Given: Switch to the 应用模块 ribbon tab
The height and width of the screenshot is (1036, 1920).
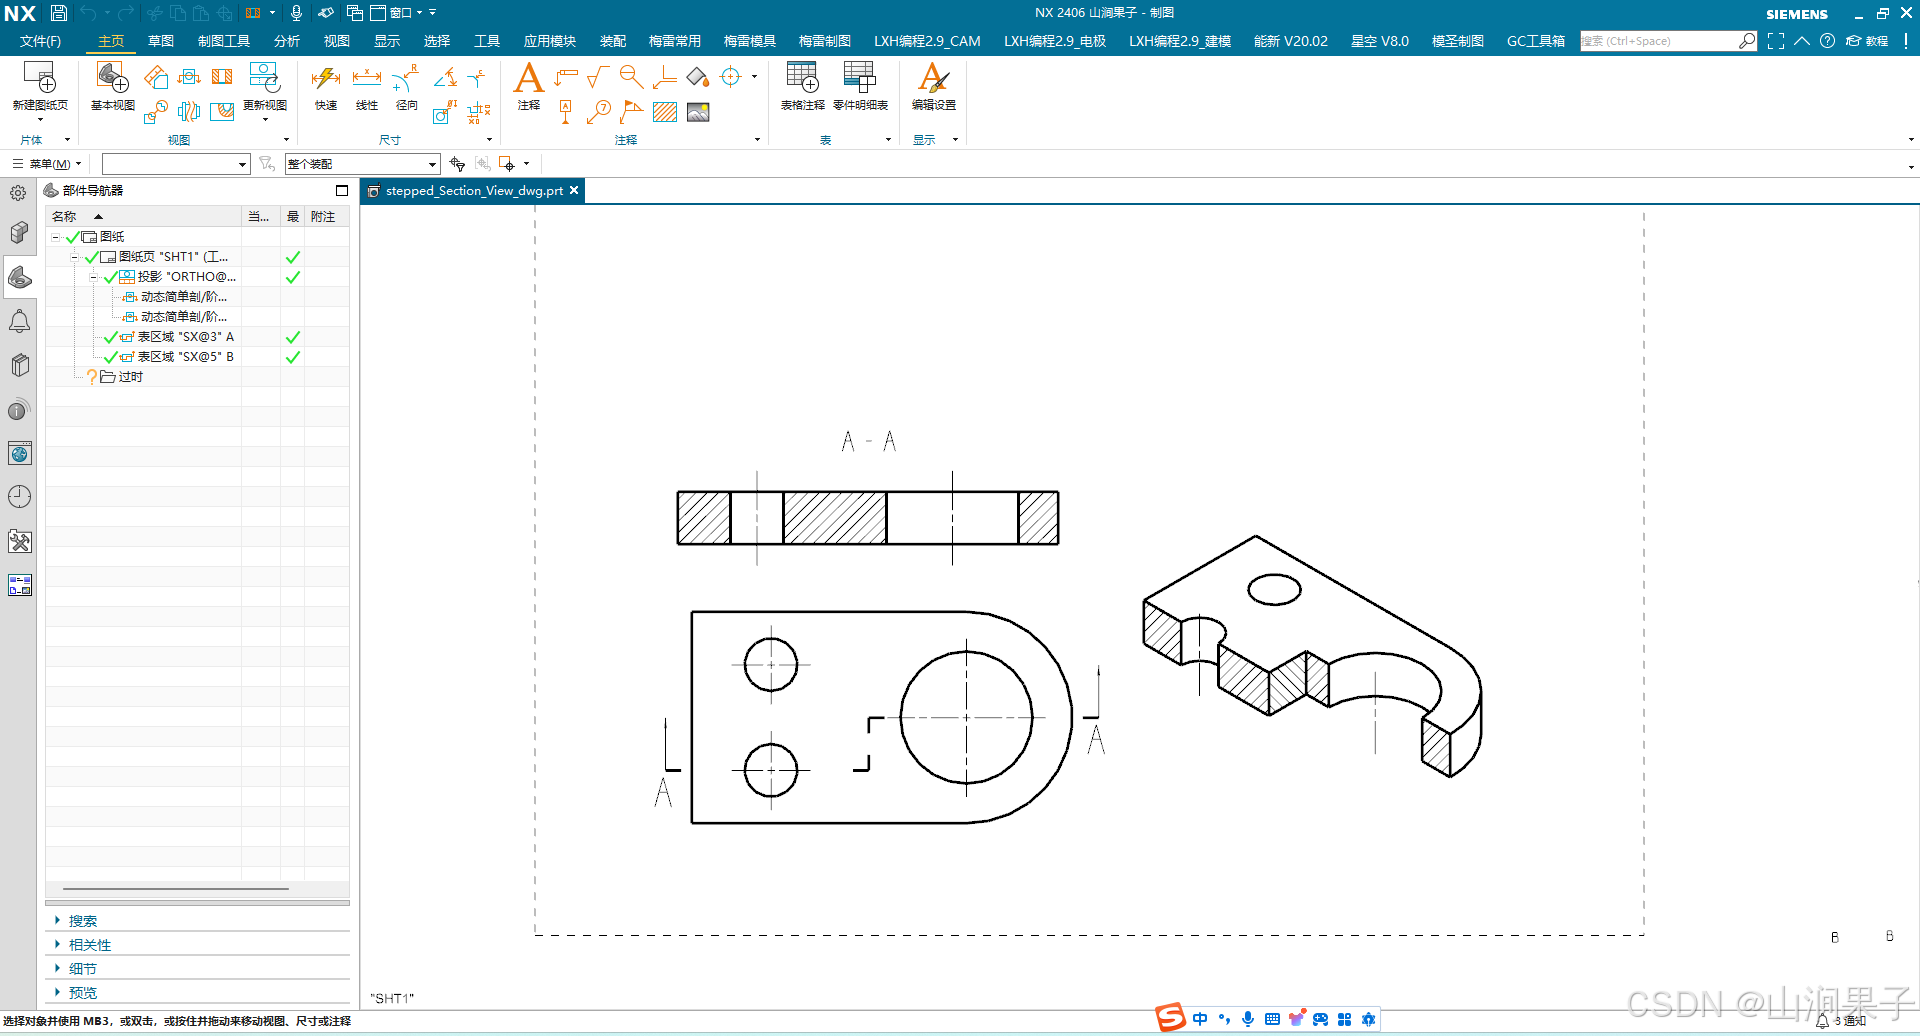Looking at the screenshot, I should pos(550,41).
